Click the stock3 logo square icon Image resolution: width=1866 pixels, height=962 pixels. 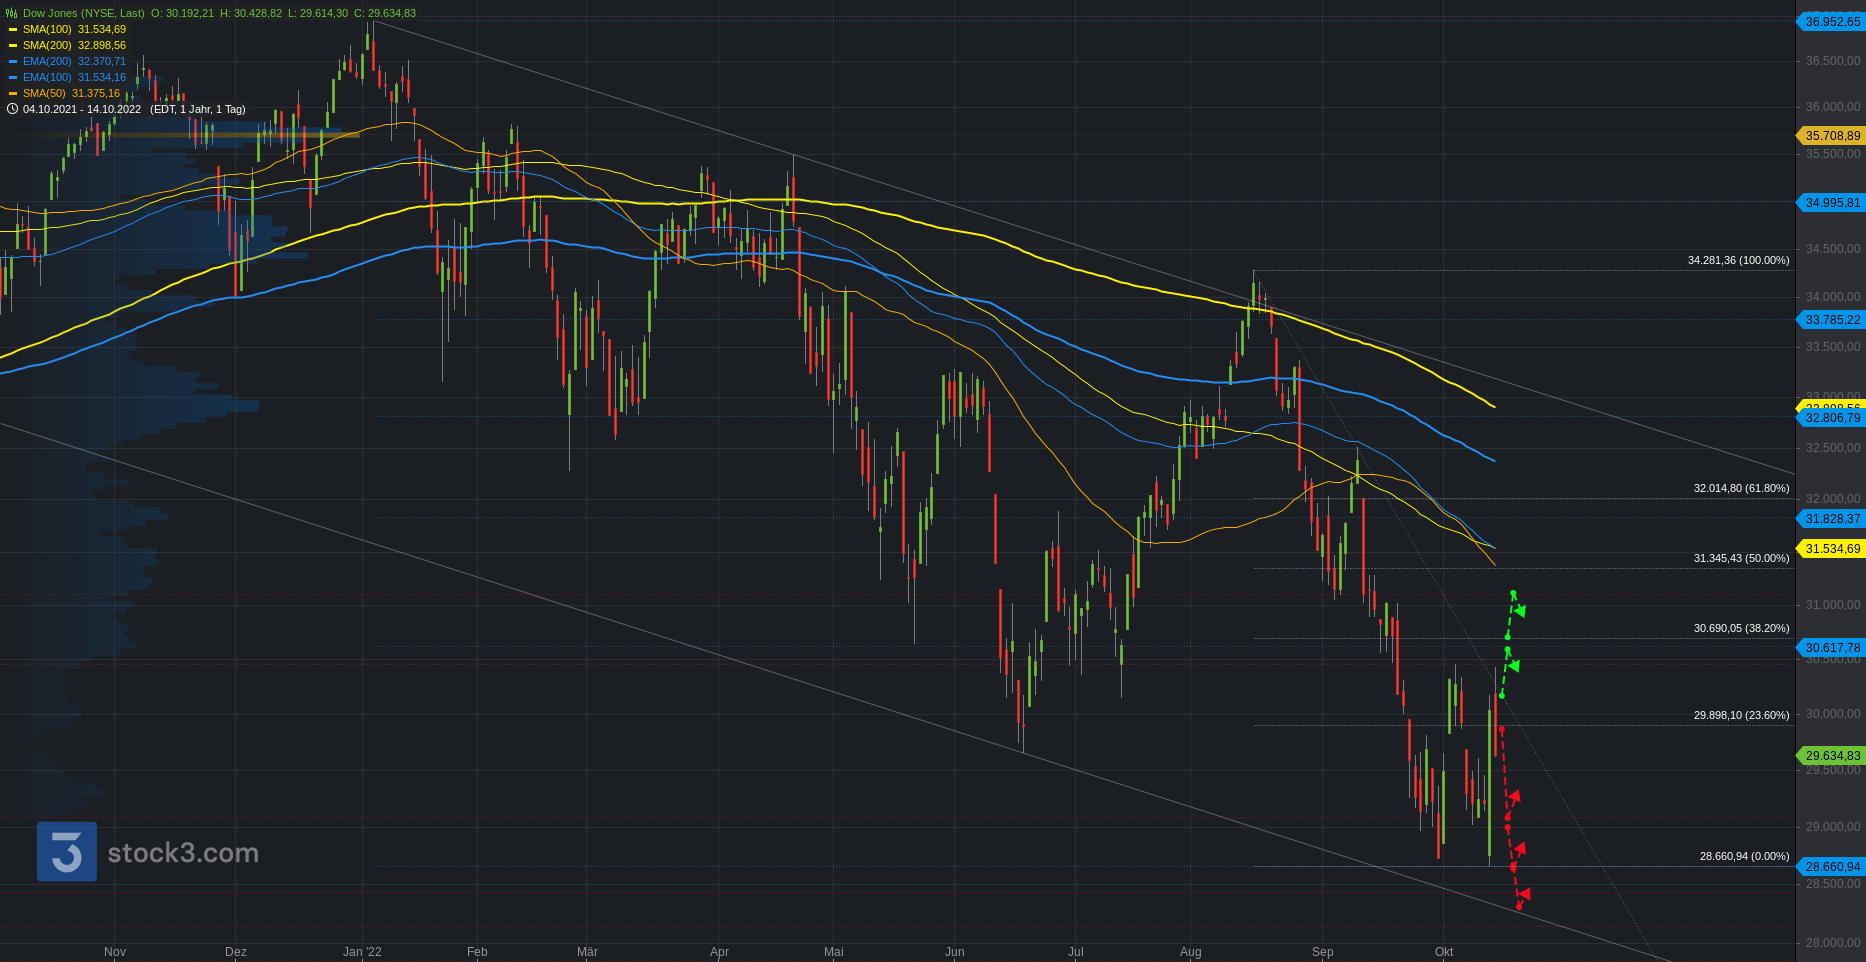point(67,852)
